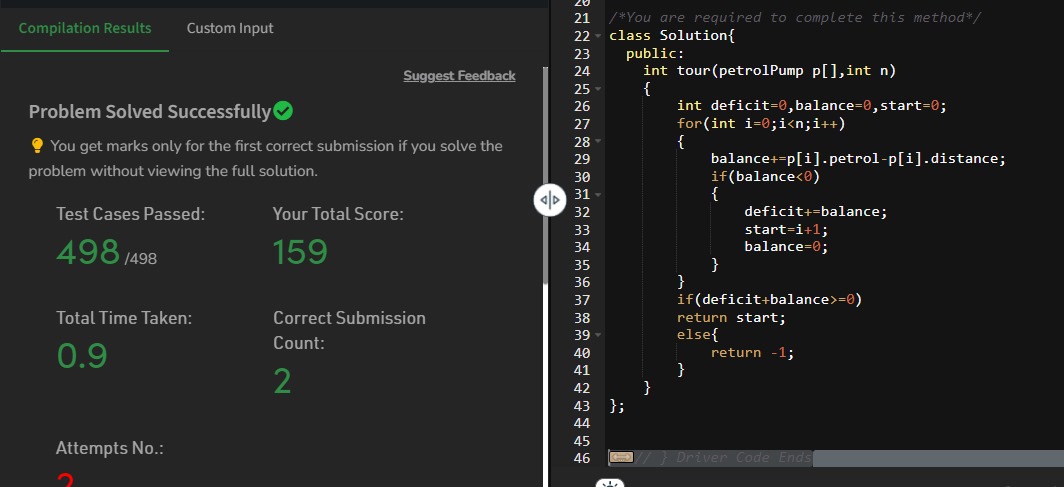Click the 'Your Total Score:' label
1064x487 pixels.
click(338, 214)
